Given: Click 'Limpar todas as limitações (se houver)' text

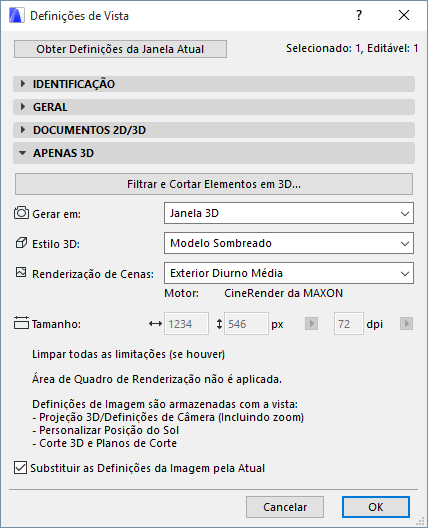Looking at the screenshot, I should pos(128,354).
